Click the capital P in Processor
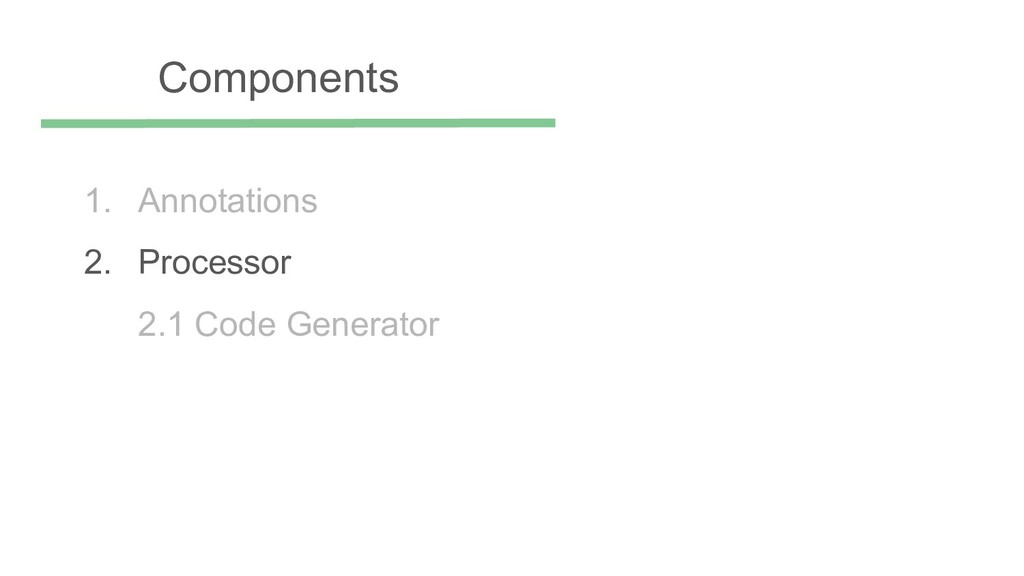The height and width of the screenshot is (576, 1024). pyautogui.click(x=148, y=263)
